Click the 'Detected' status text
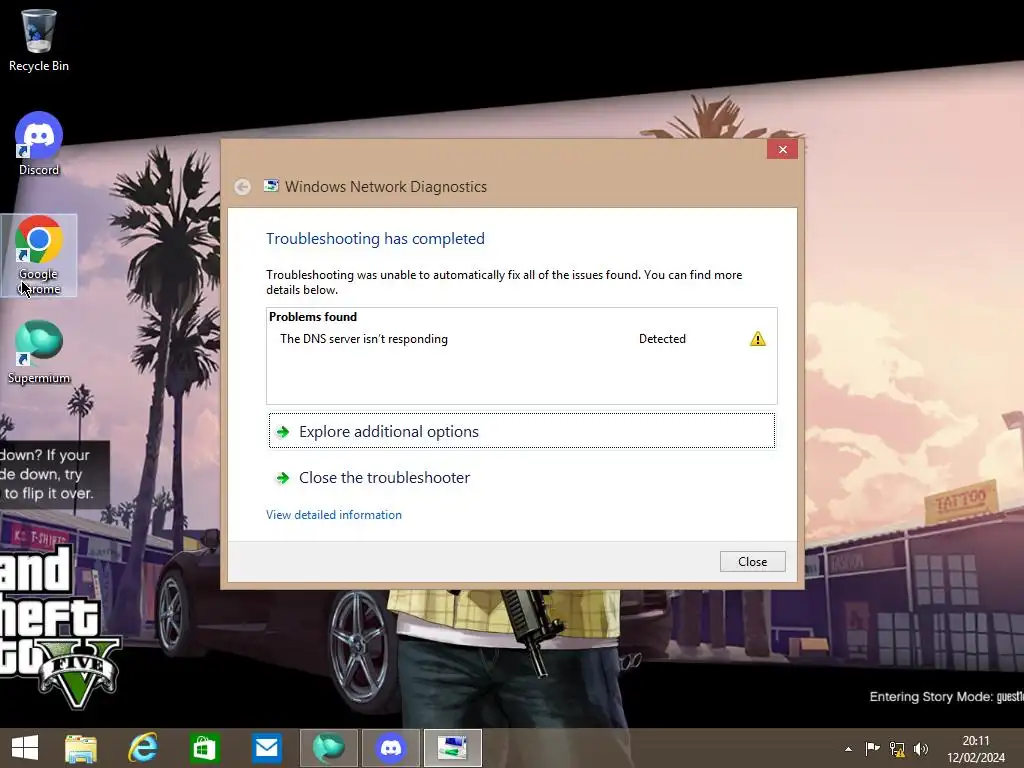Image resolution: width=1024 pixels, height=768 pixels. click(662, 339)
